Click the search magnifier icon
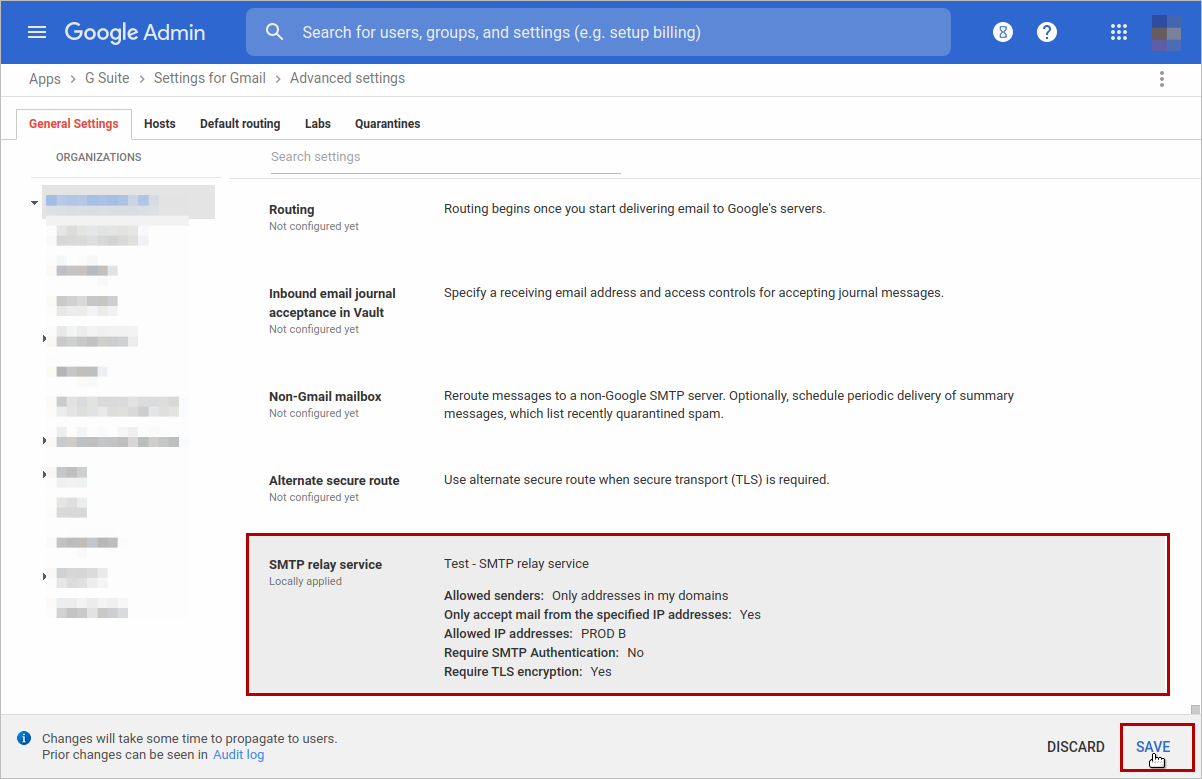This screenshot has width=1202, height=779. click(275, 32)
